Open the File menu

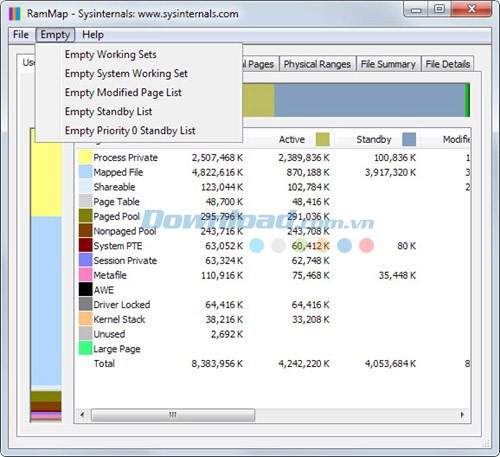(21, 35)
